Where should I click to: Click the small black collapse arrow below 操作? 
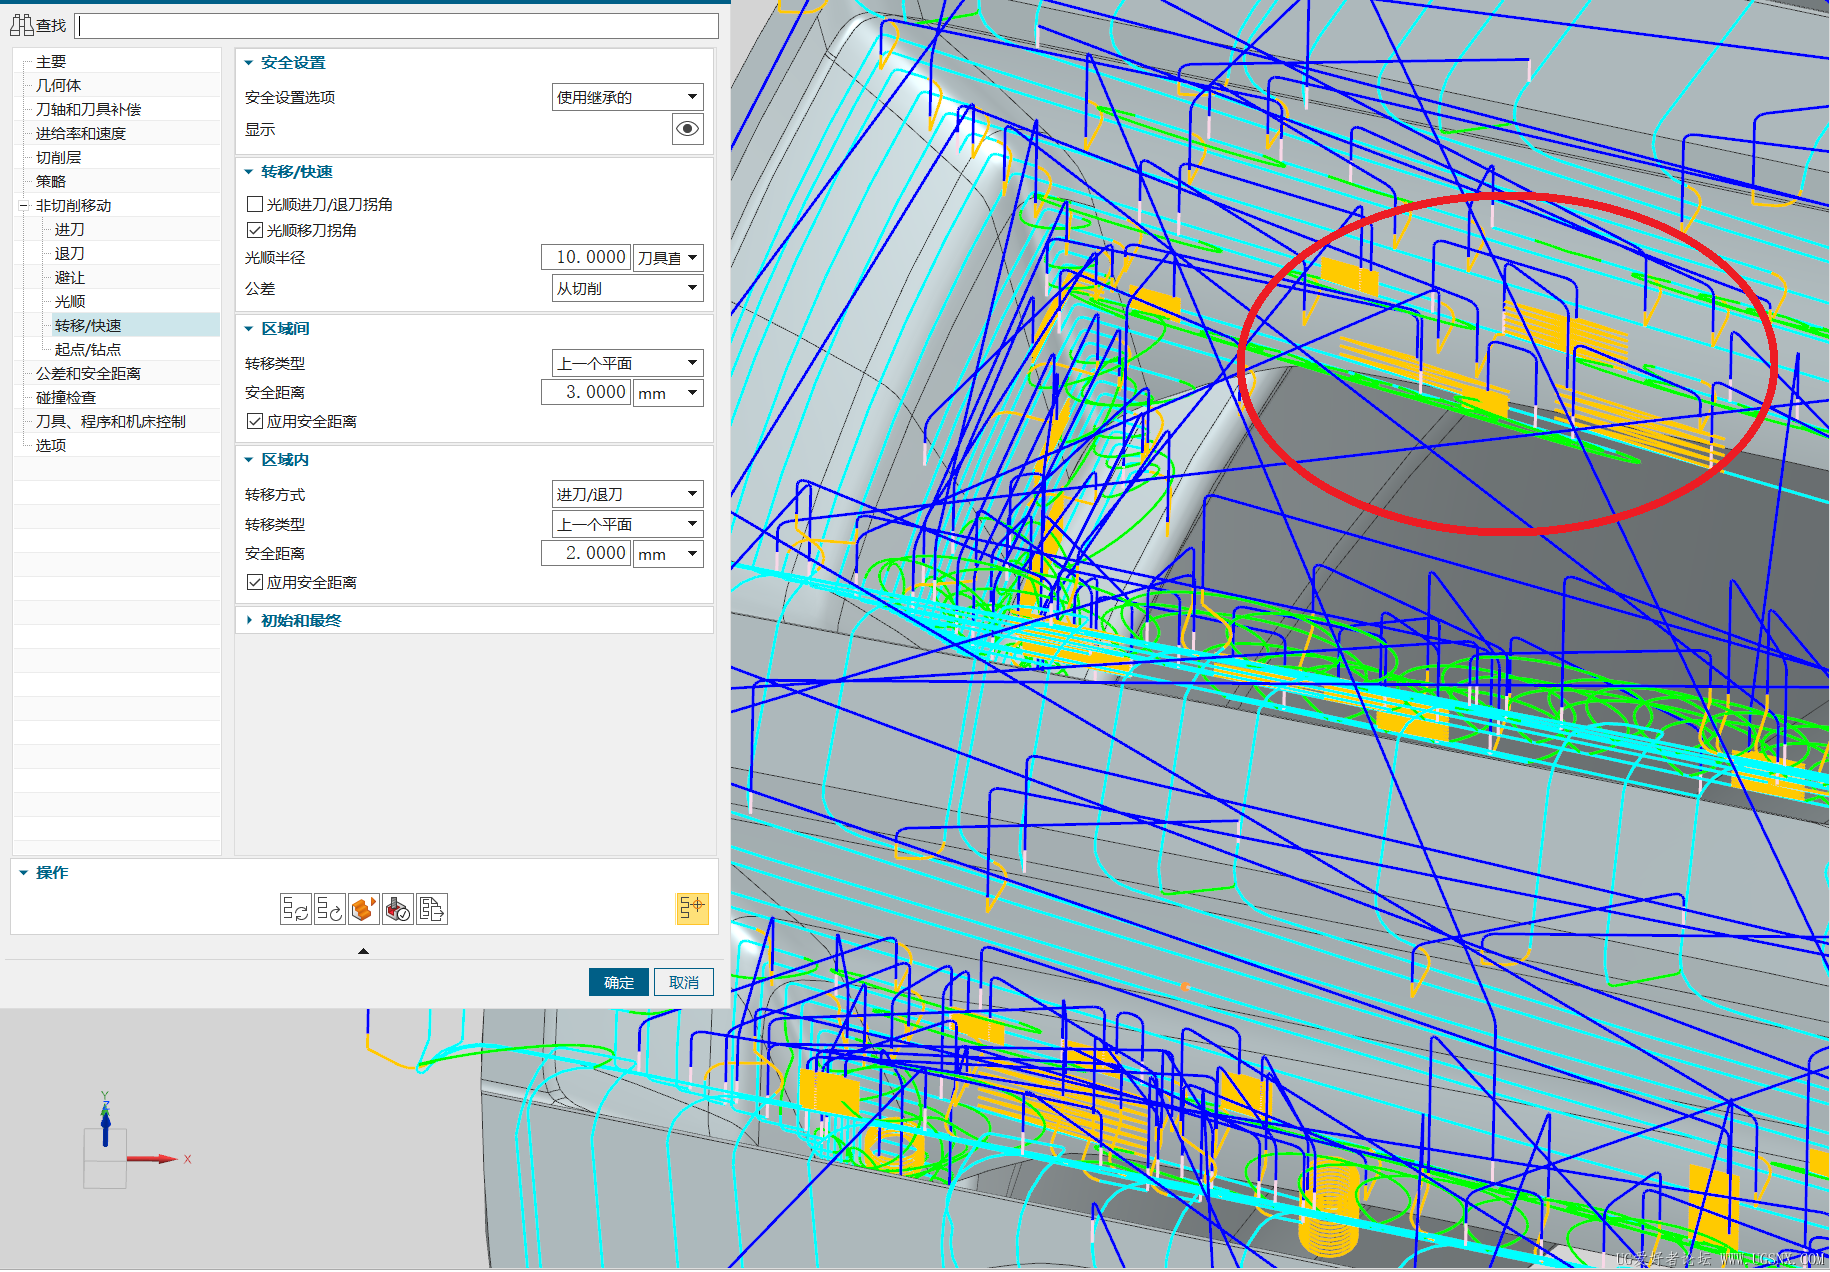(363, 951)
